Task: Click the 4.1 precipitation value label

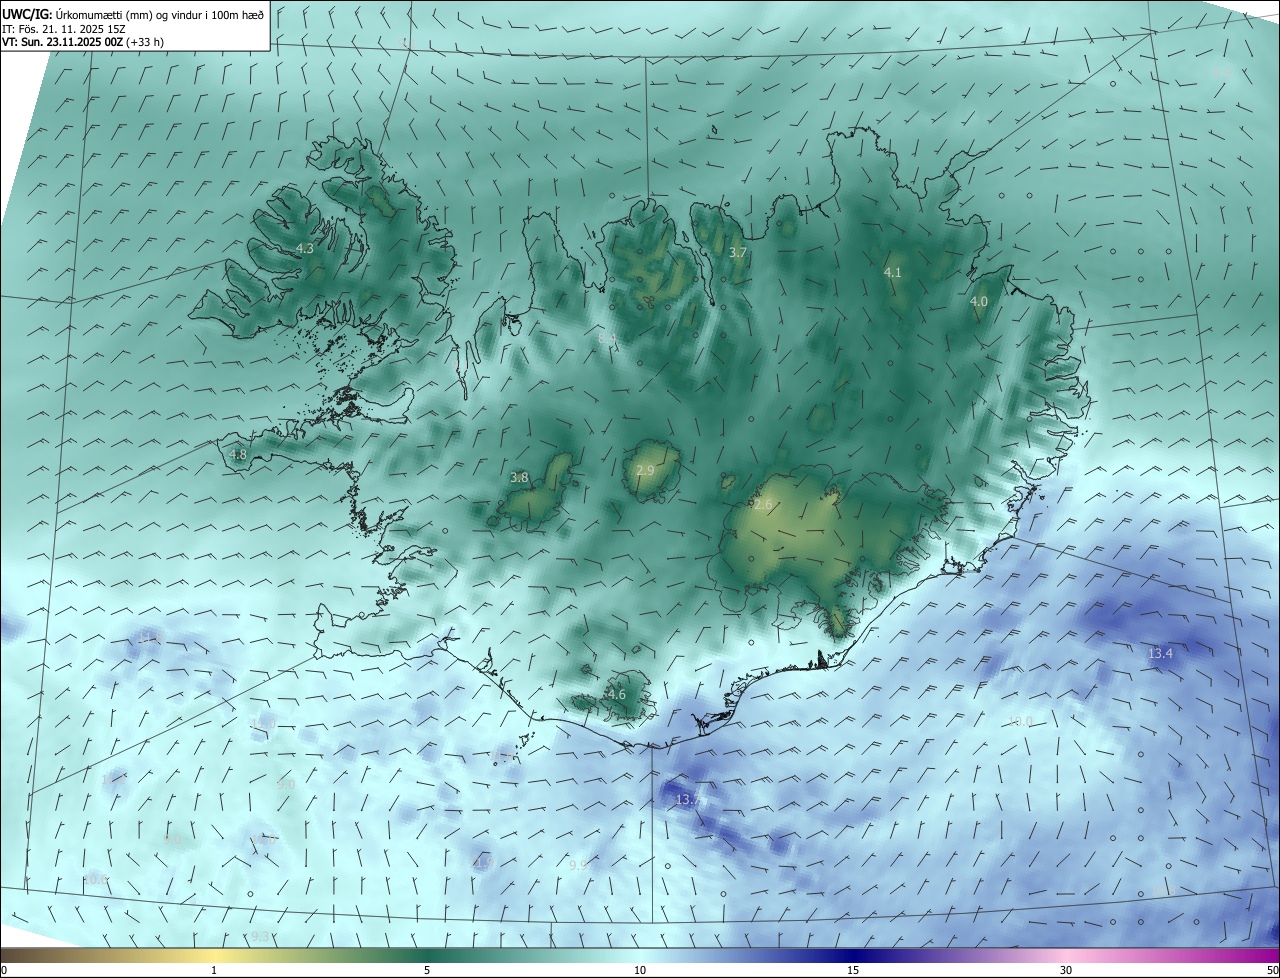Action: point(893,272)
